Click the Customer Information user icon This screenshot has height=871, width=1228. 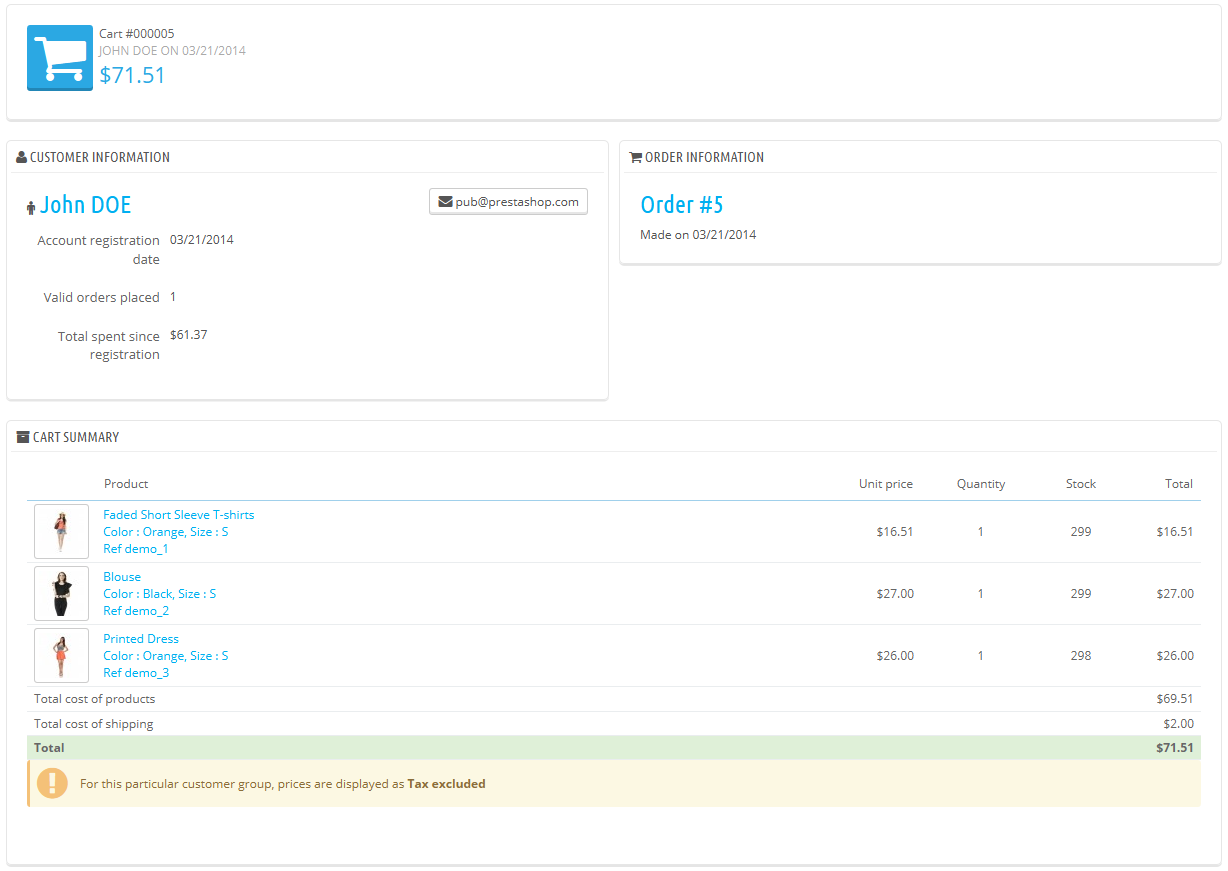click(x=21, y=157)
